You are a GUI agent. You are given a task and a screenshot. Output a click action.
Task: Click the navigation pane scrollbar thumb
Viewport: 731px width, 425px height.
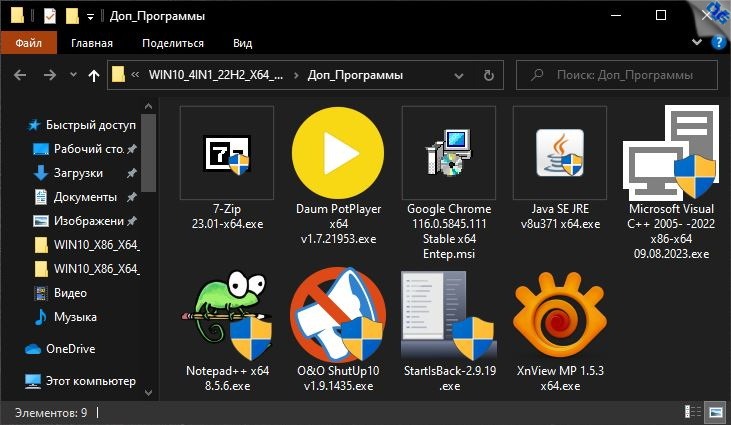148,153
